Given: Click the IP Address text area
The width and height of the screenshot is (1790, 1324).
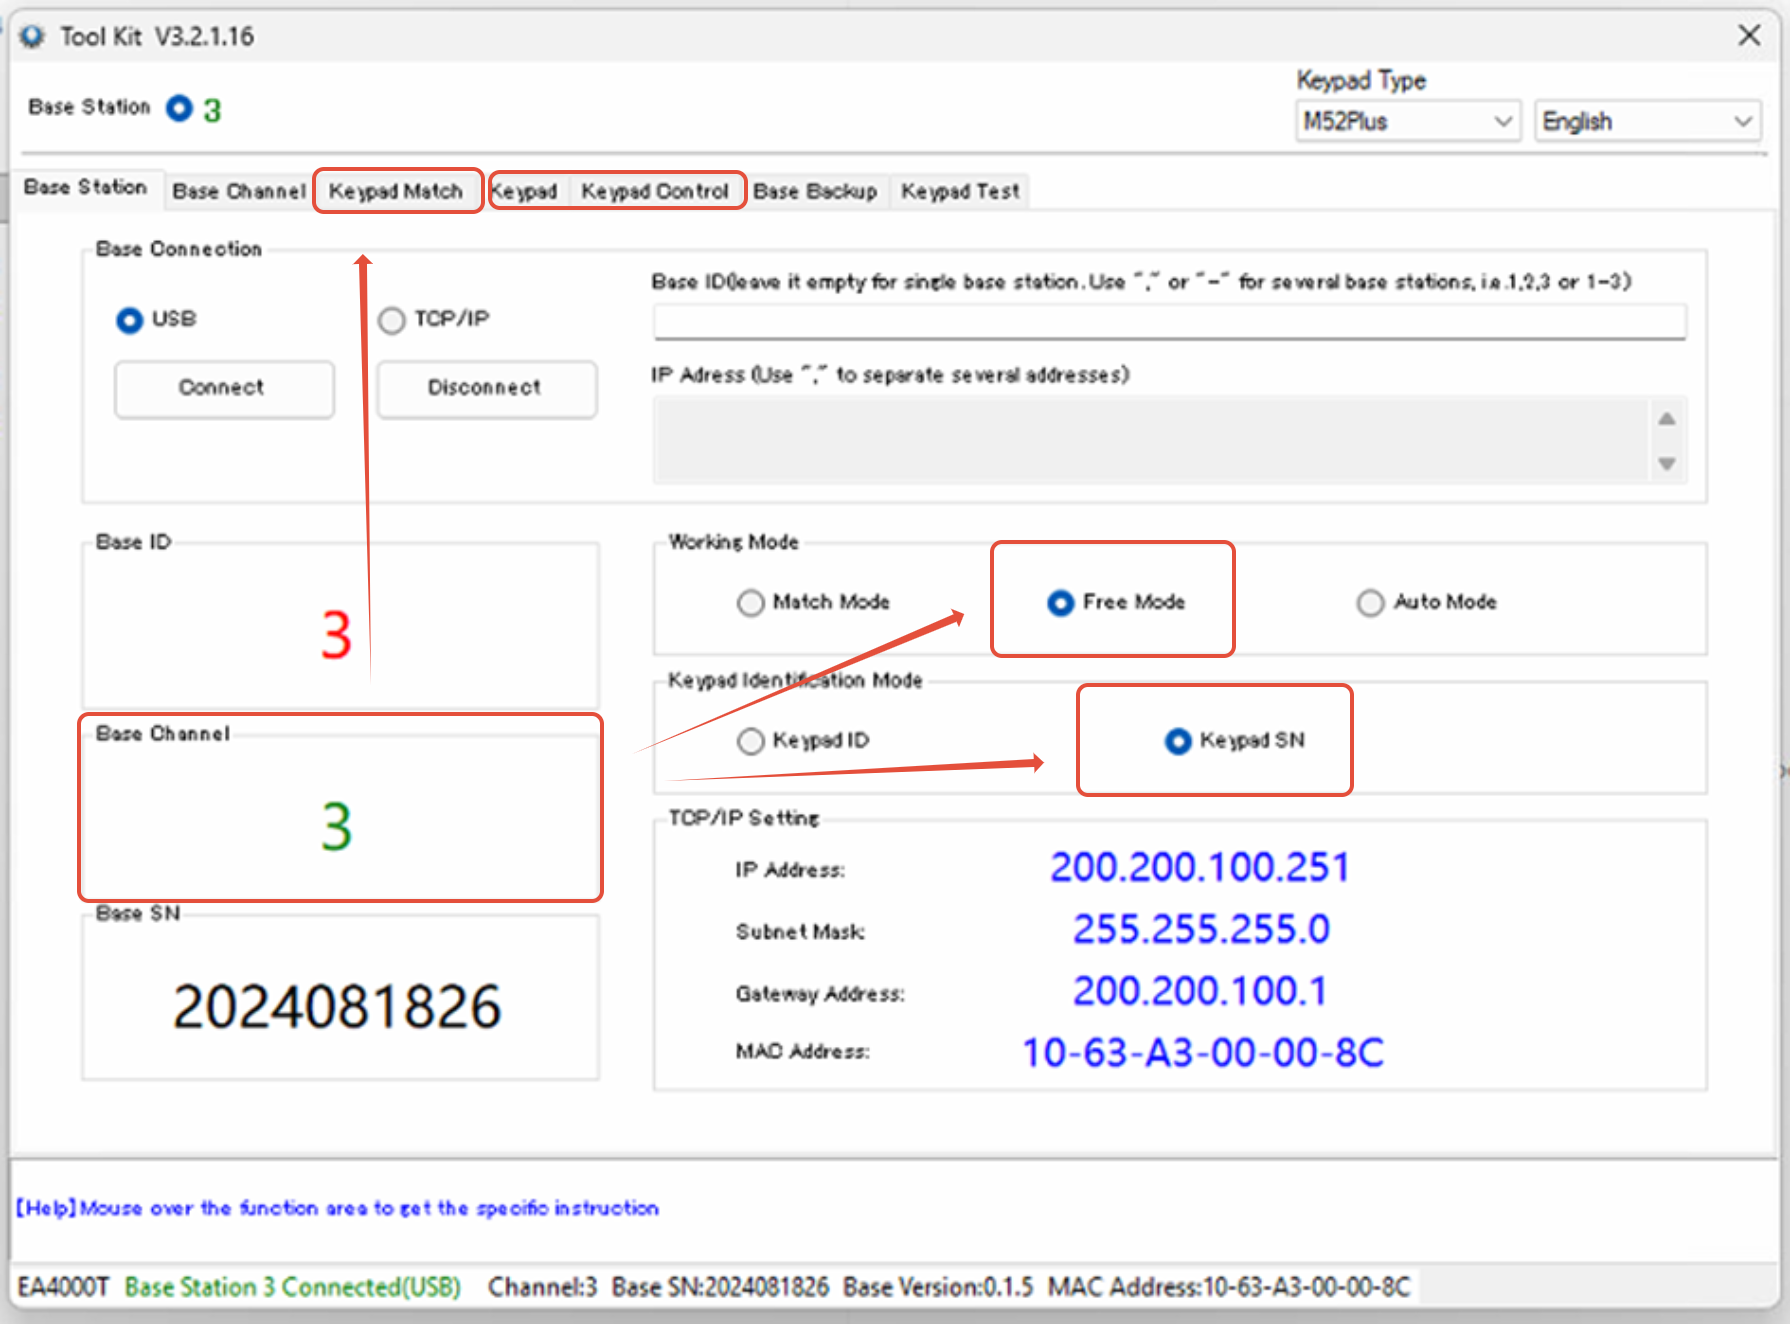Looking at the screenshot, I should click(1151, 440).
